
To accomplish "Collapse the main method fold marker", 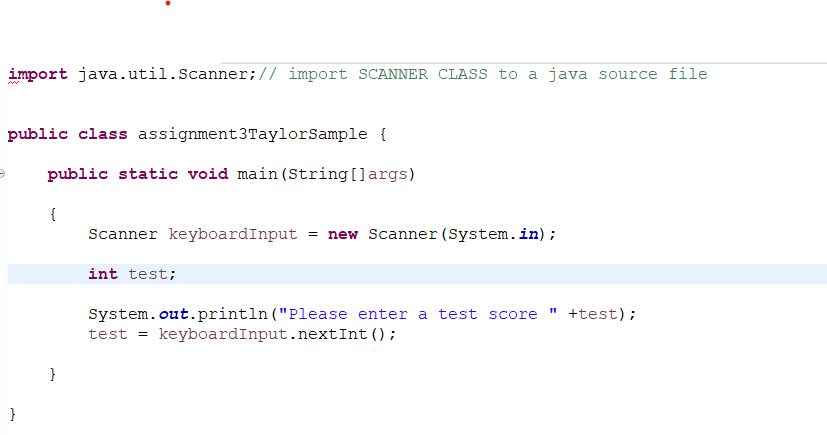I will [2, 173].
